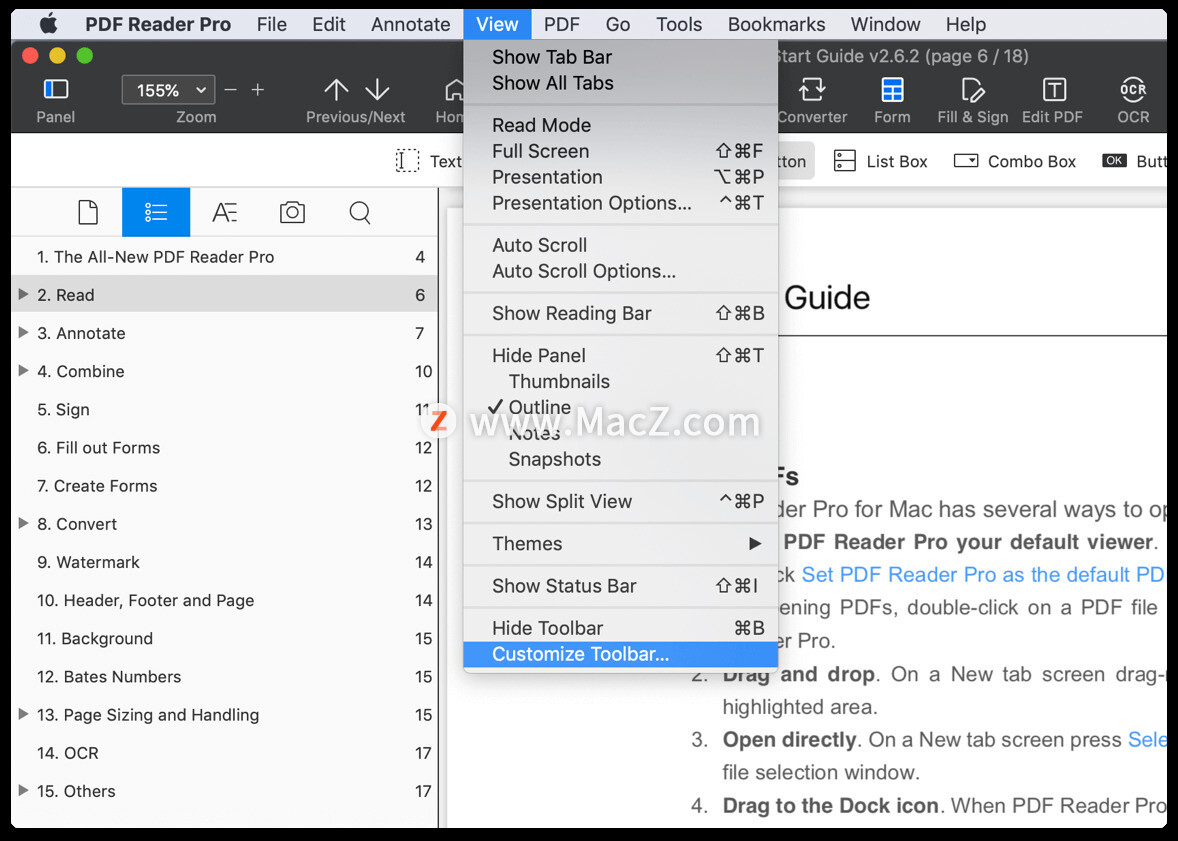Expand the '8. Convert' outline item
This screenshot has height=841, width=1178.
click(23, 523)
